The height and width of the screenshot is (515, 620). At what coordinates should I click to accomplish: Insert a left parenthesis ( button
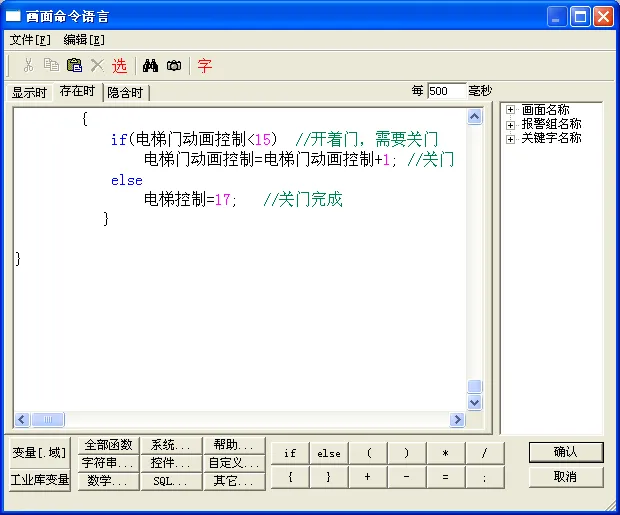[368, 453]
